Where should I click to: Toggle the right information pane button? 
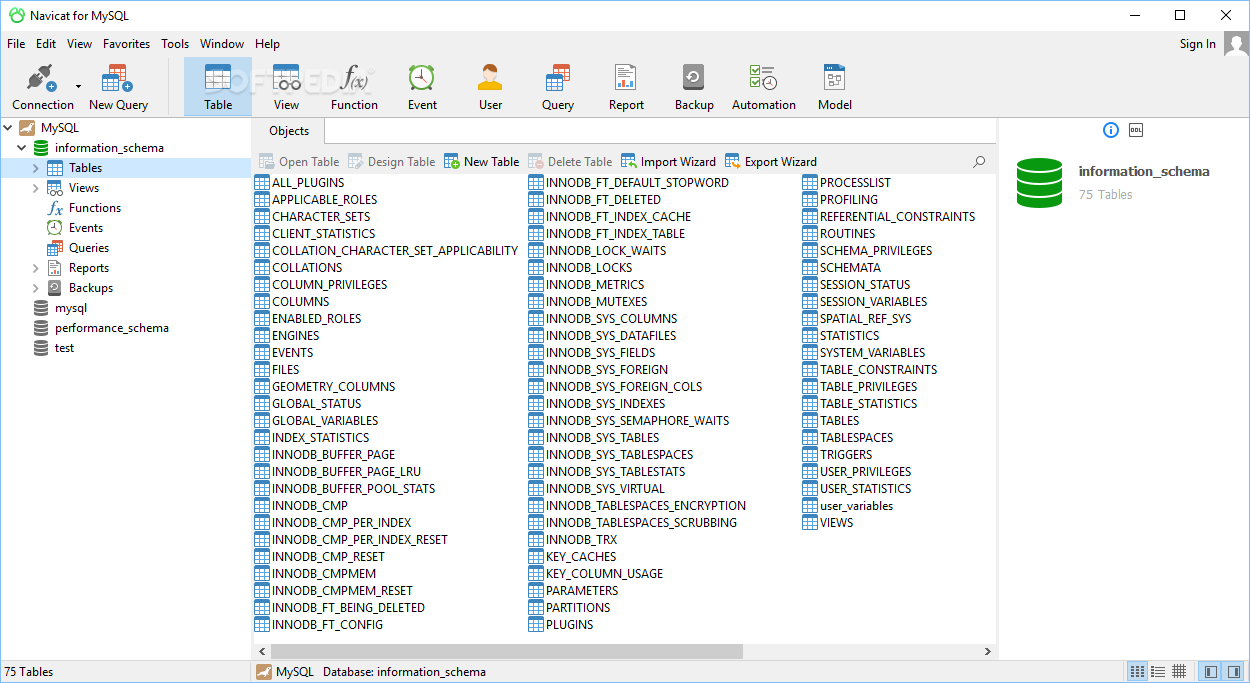1232,671
